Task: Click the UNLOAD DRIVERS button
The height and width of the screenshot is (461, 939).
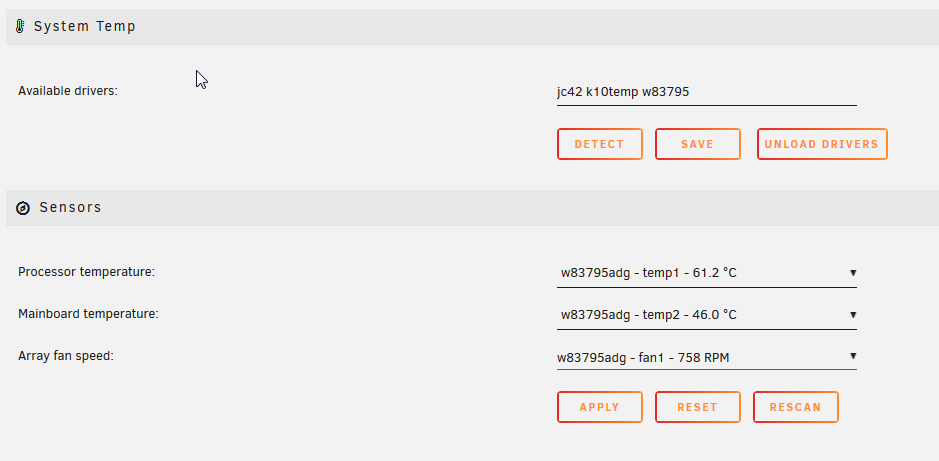Action: 822,144
